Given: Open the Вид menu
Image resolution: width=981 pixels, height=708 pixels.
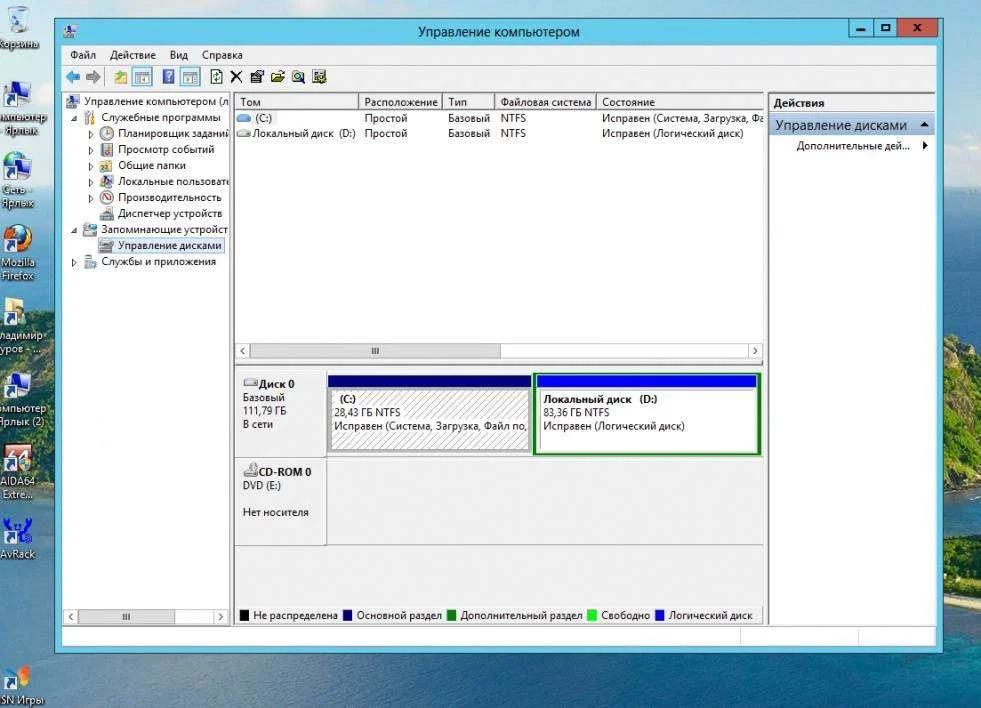Looking at the screenshot, I should point(178,55).
